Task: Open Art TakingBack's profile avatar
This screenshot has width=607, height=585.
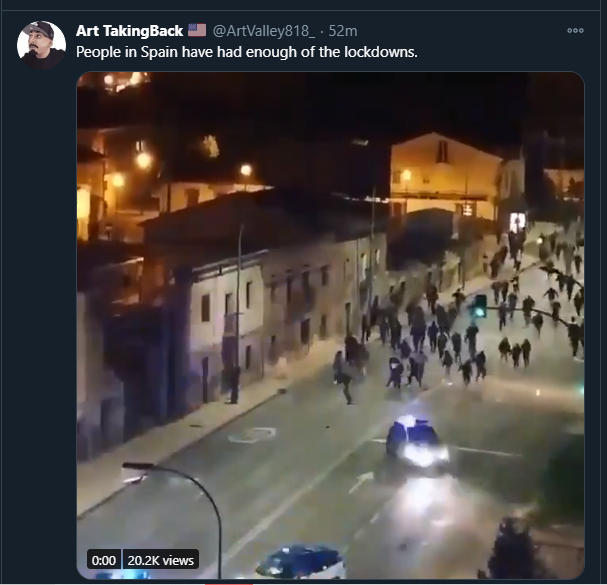Action: [41, 45]
